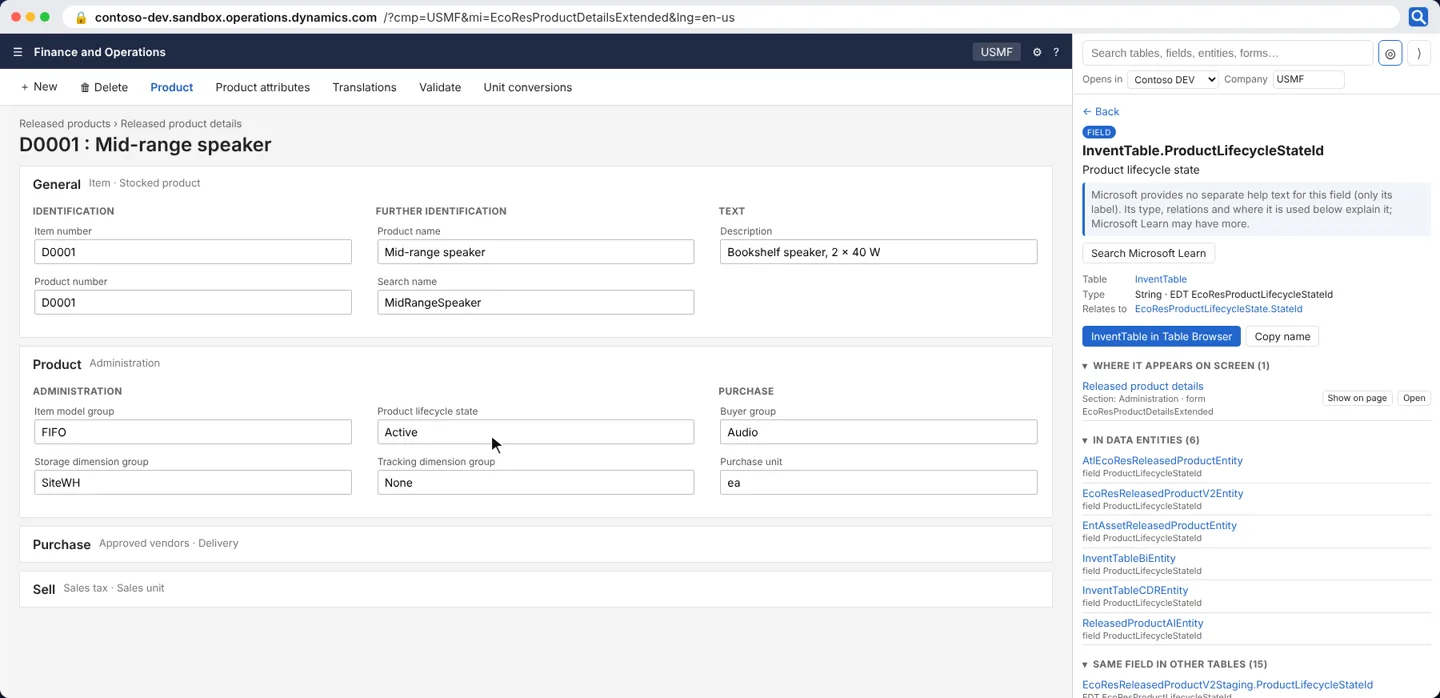Click New in the action bar
Image resolution: width=1440 pixels, height=698 pixels.
pyautogui.click(x=39, y=87)
